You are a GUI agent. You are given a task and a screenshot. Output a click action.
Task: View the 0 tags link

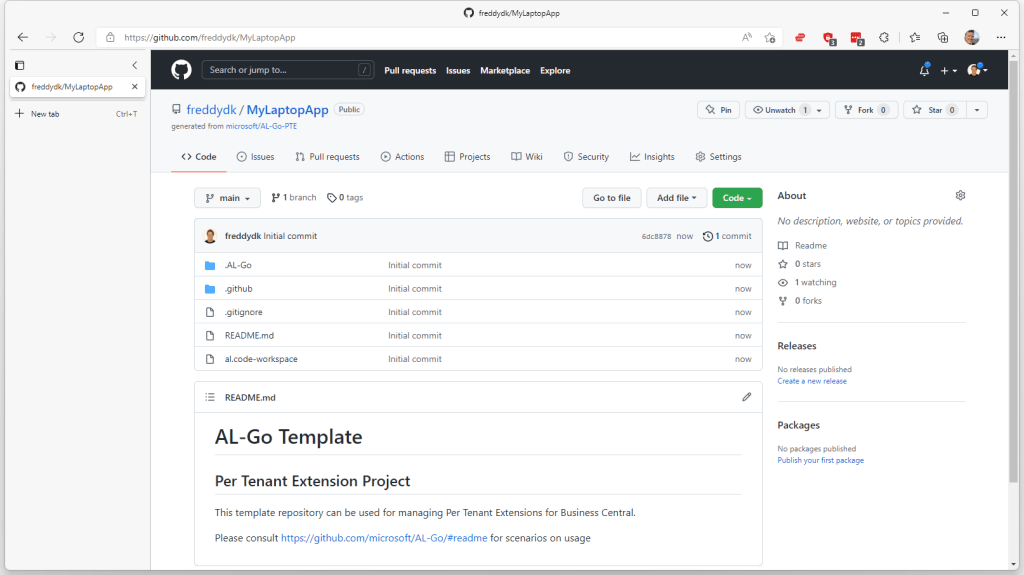[x=345, y=197]
